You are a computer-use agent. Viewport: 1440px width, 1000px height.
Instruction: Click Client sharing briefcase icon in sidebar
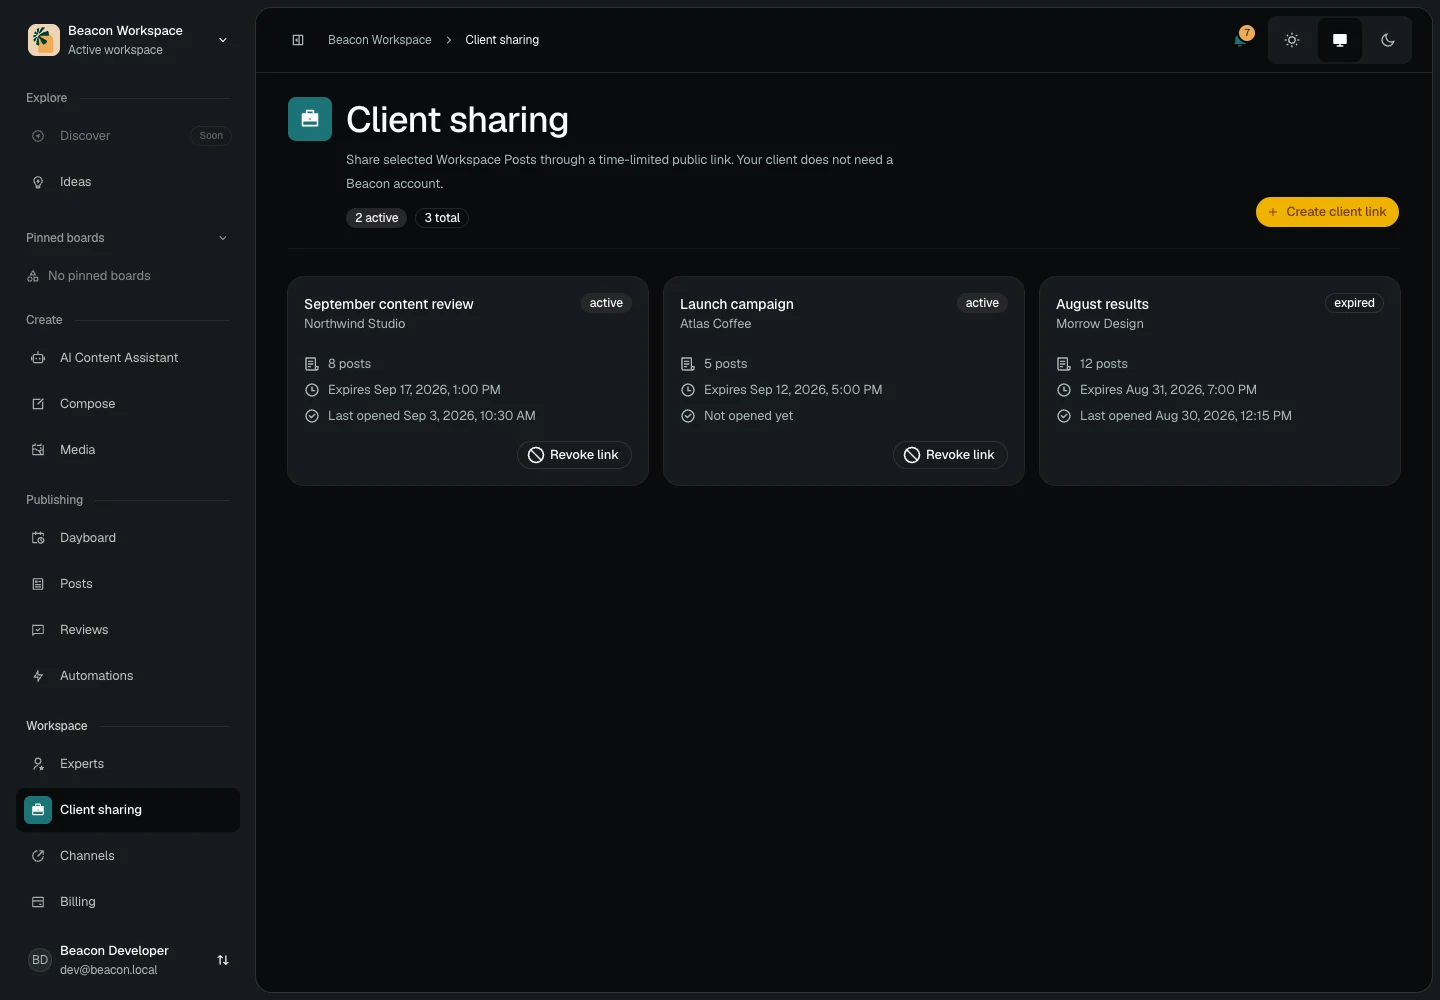click(38, 810)
